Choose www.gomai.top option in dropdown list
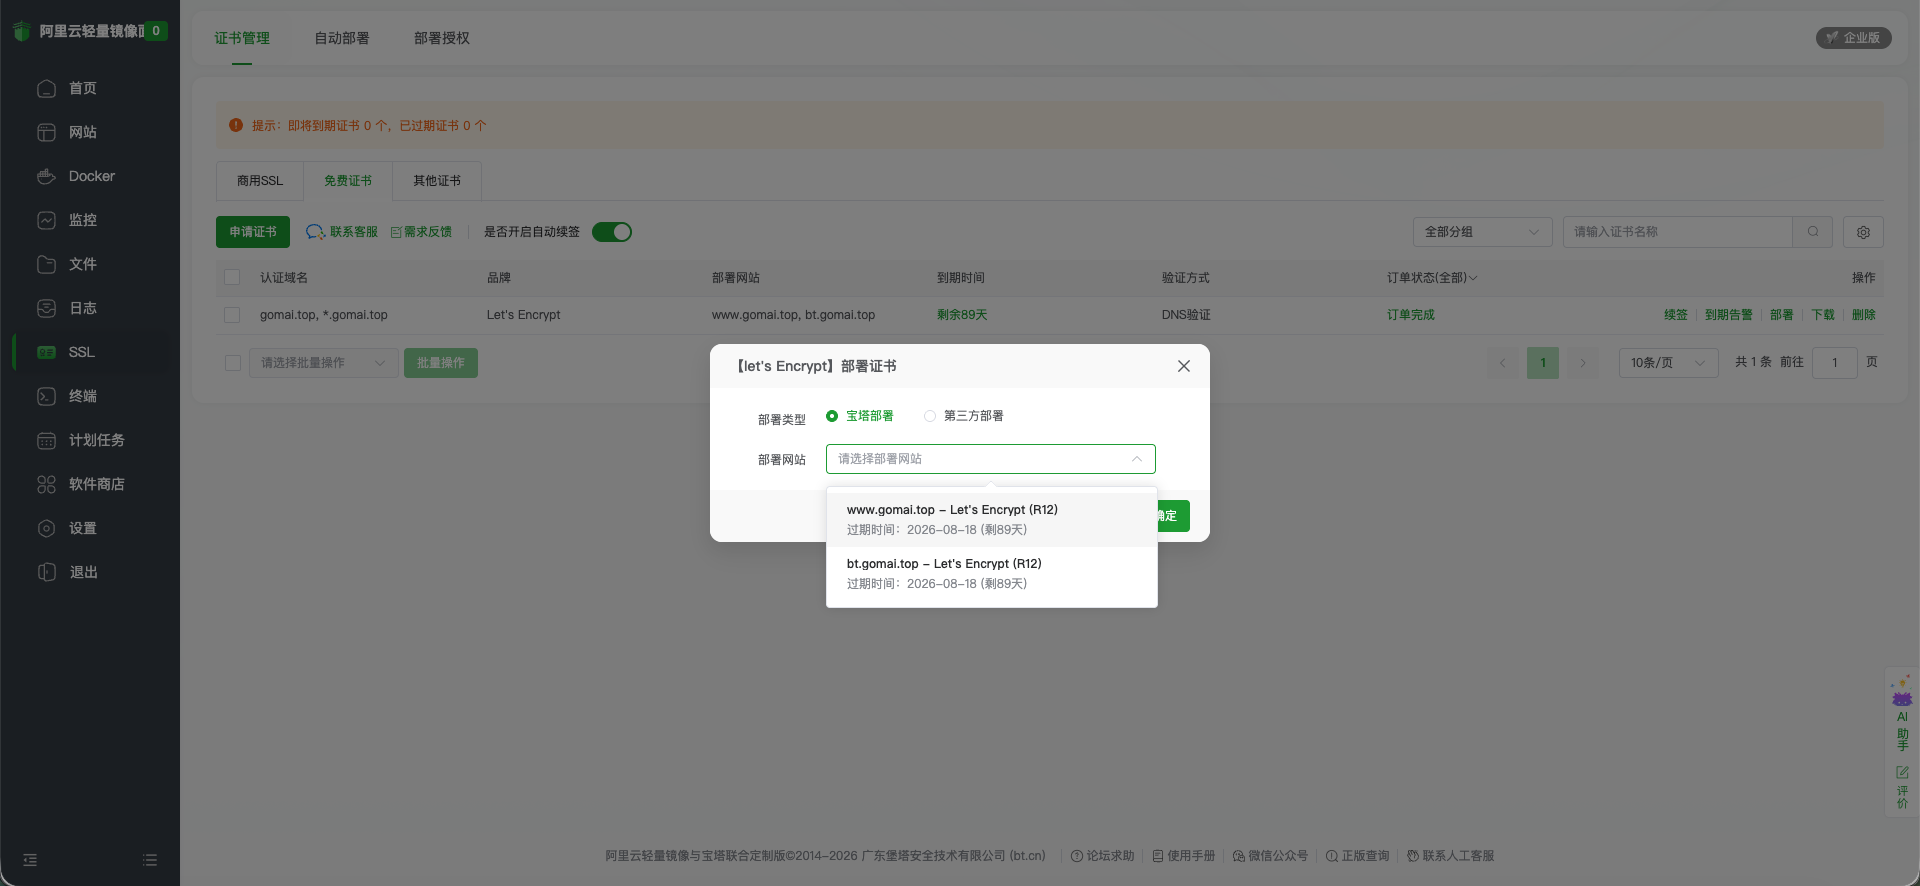This screenshot has width=1920, height=886. point(992,519)
